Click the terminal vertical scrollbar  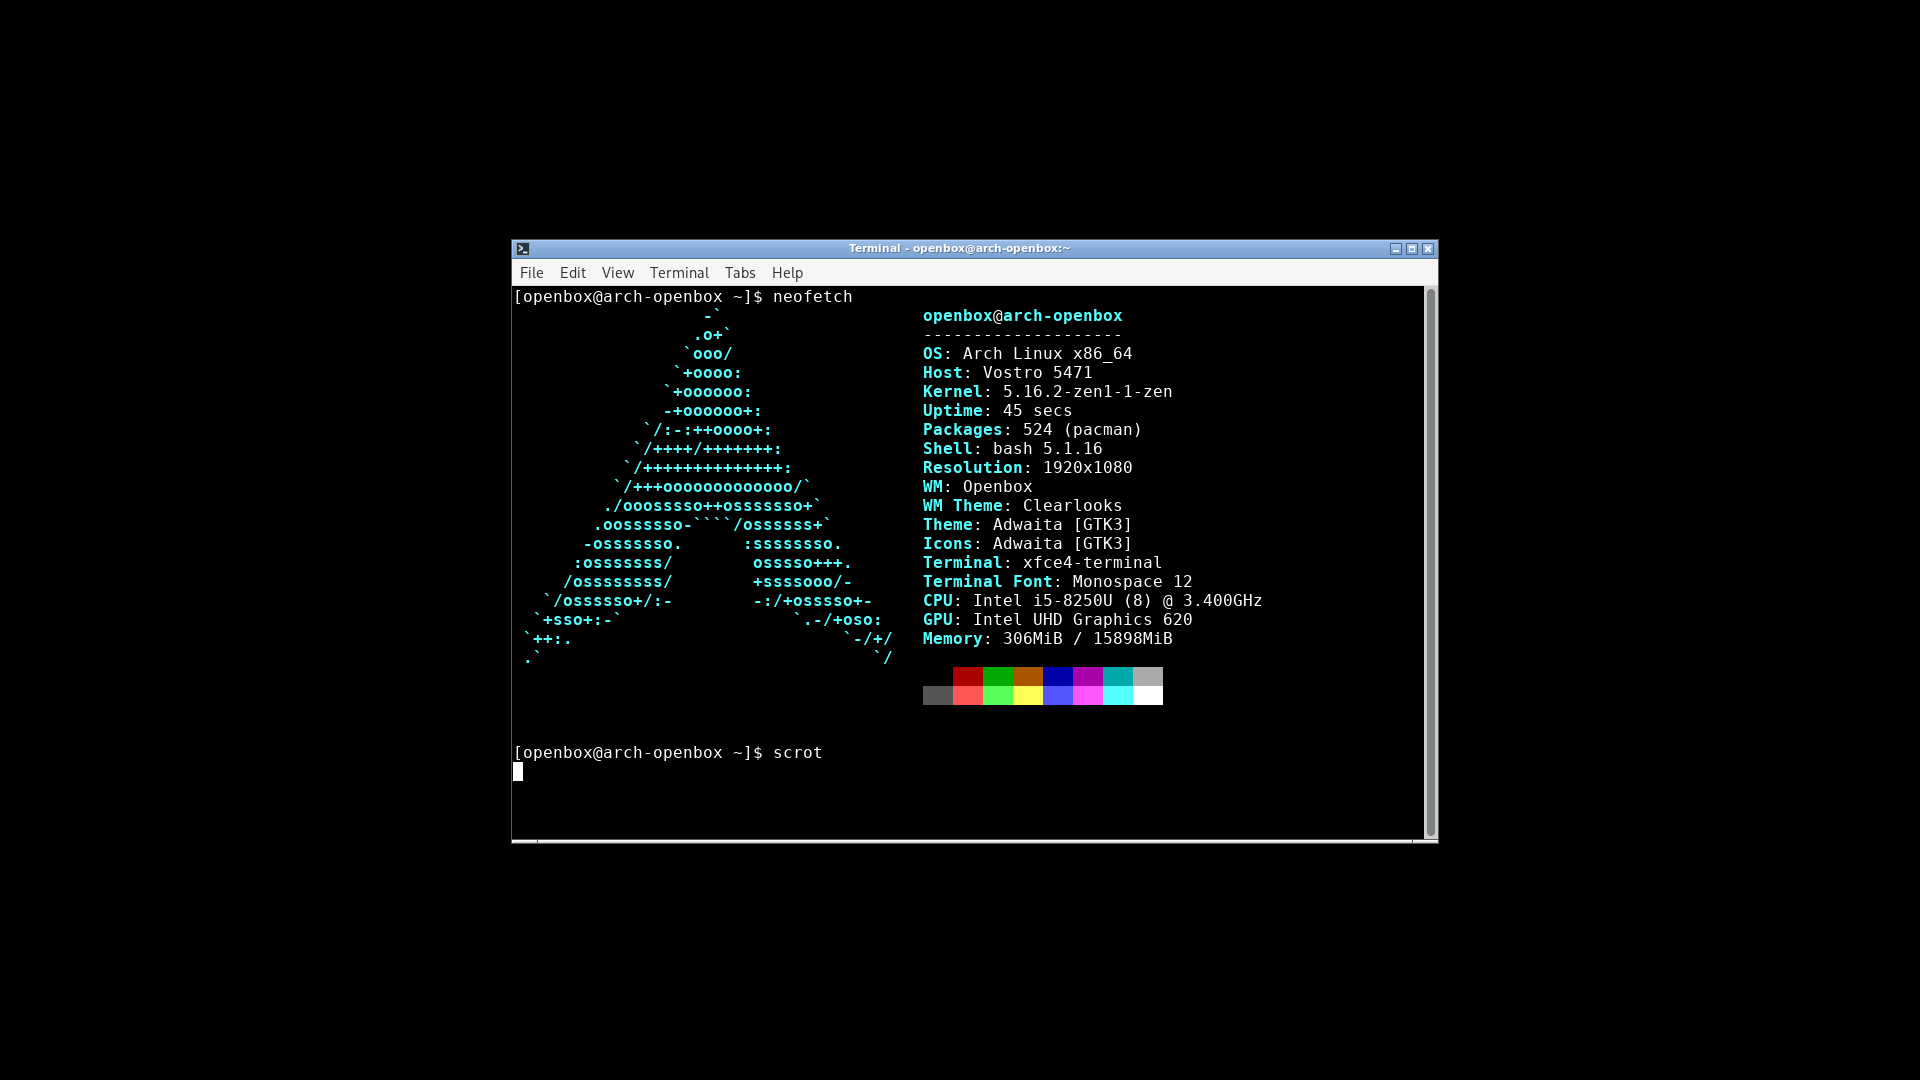tap(1431, 562)
